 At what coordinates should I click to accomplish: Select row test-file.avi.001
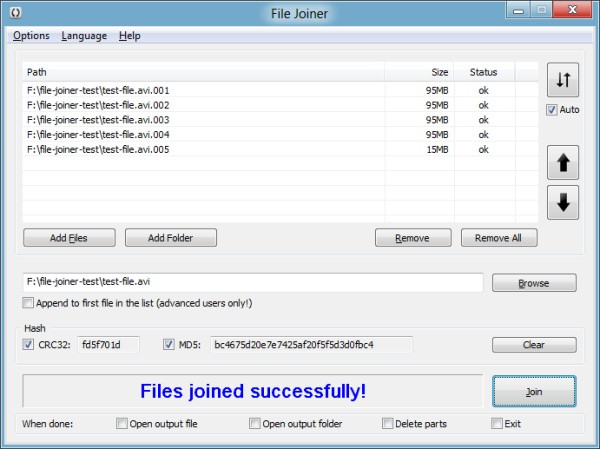[280, 90]
